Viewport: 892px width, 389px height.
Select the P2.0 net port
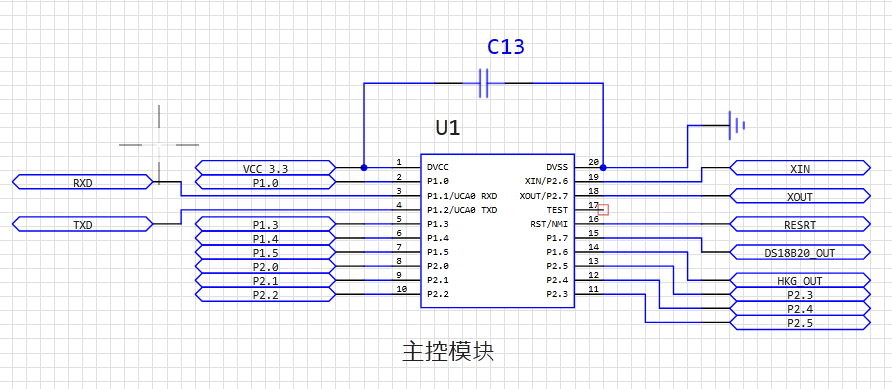[266, 266]
